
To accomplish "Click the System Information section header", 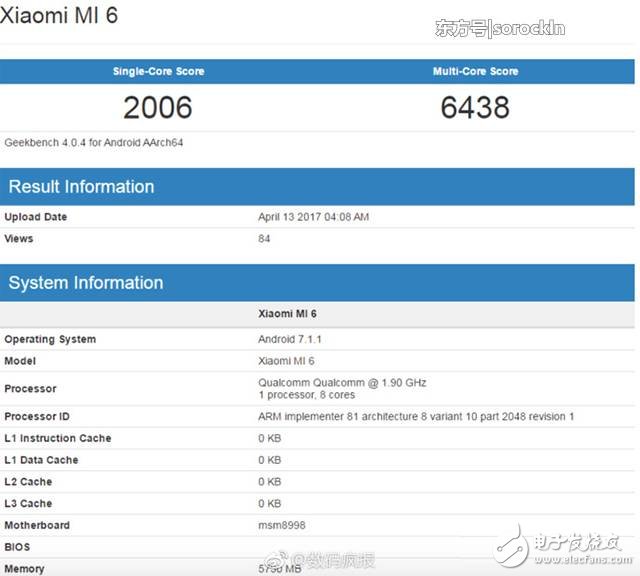I will coord(85,283).
